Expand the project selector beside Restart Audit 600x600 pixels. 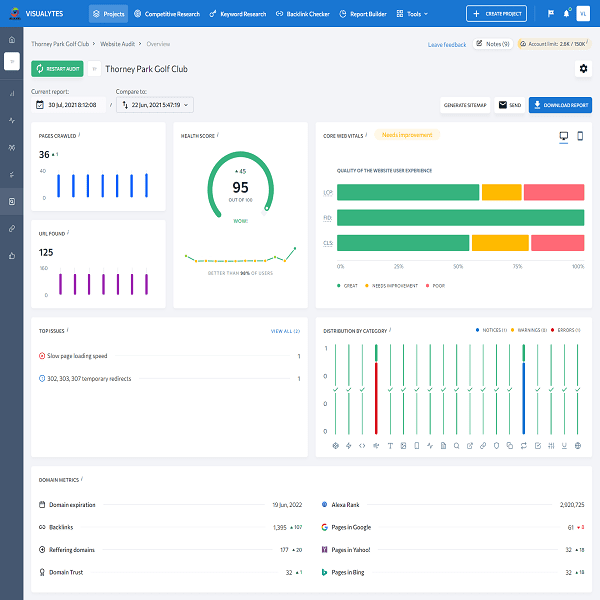pyautogui.click(x=94, y=69)
